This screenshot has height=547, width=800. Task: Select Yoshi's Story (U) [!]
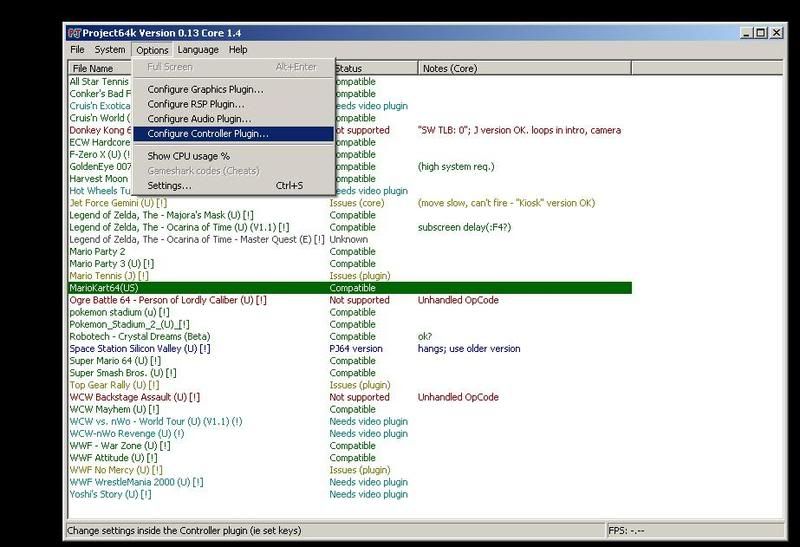110,494
